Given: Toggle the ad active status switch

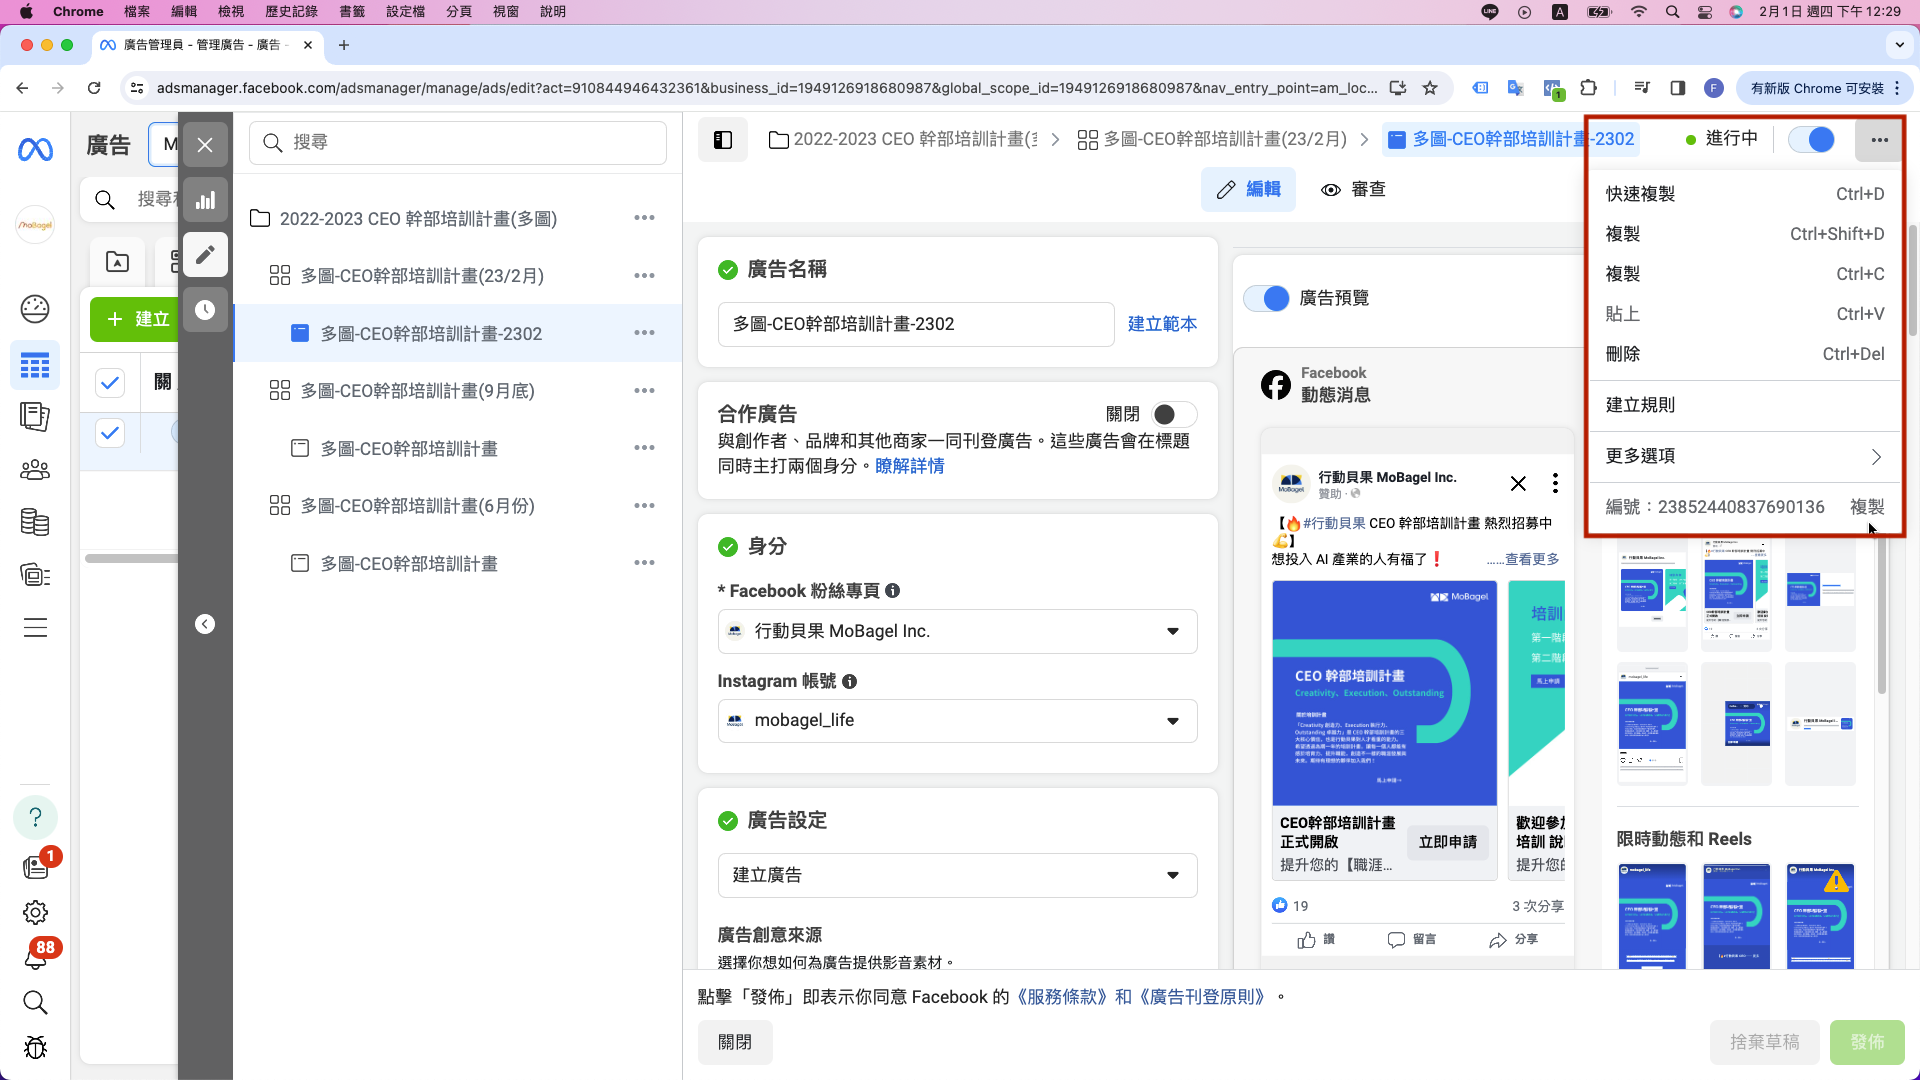Looking at the screenshot, I should pos(1811,140).
